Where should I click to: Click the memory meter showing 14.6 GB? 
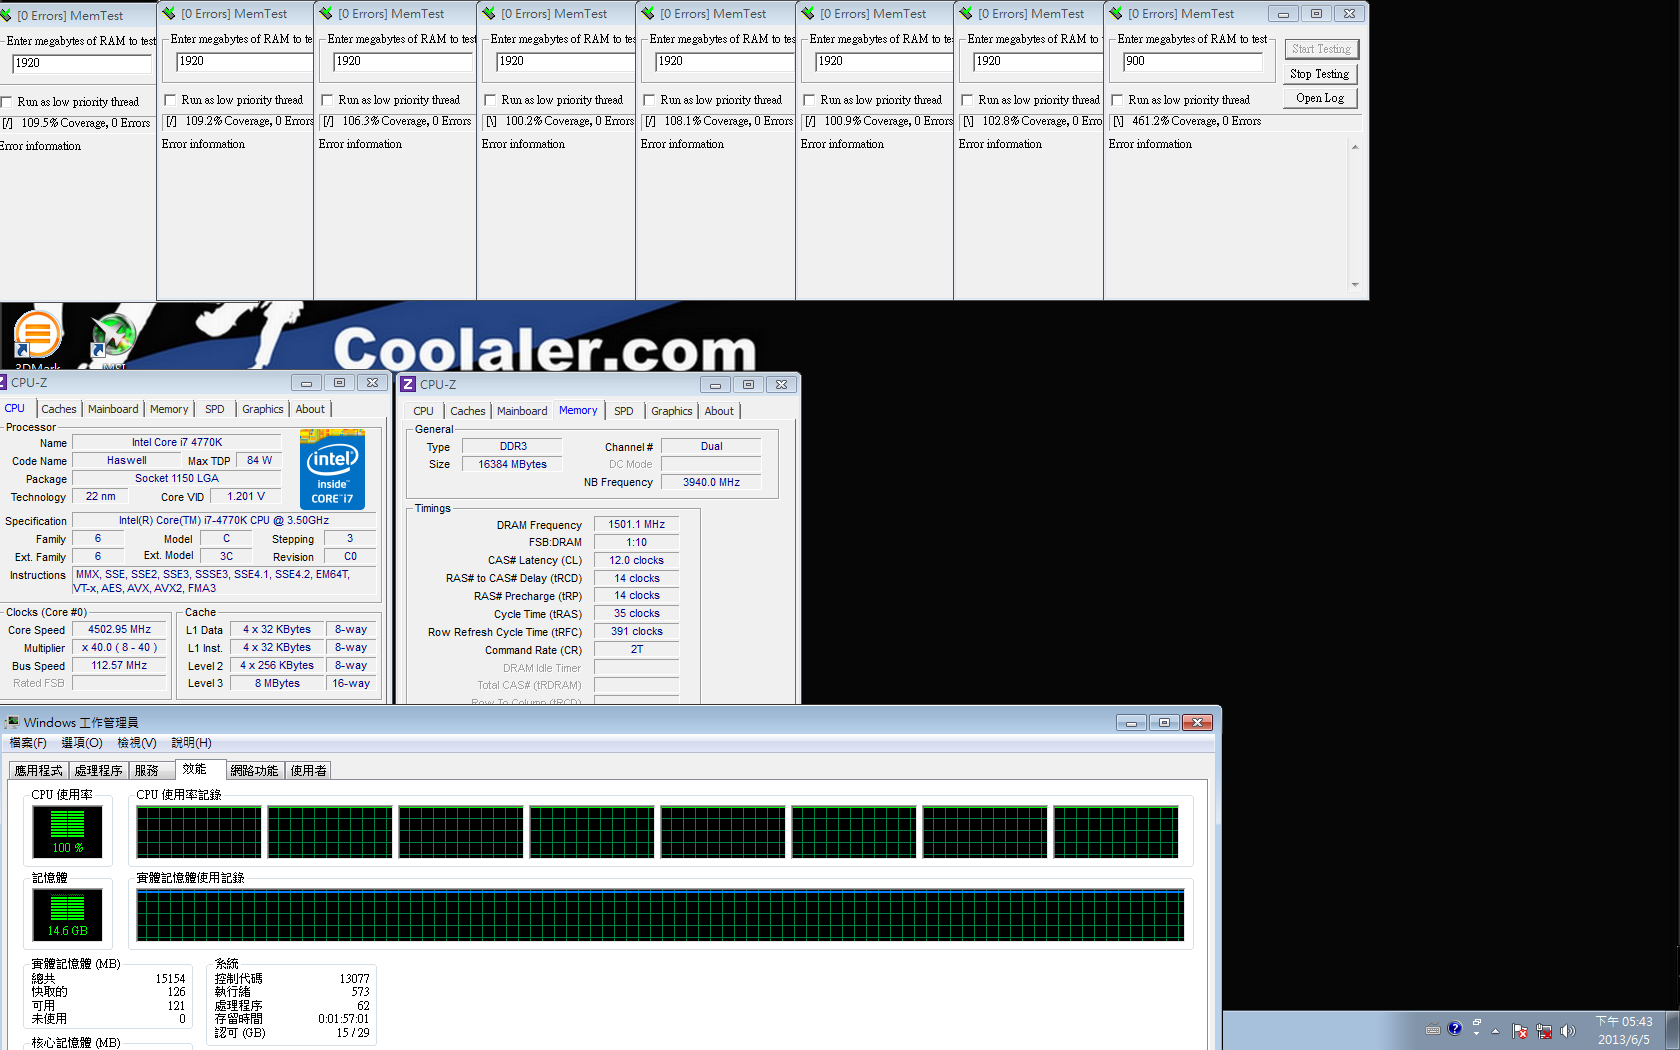click(68, 915)
